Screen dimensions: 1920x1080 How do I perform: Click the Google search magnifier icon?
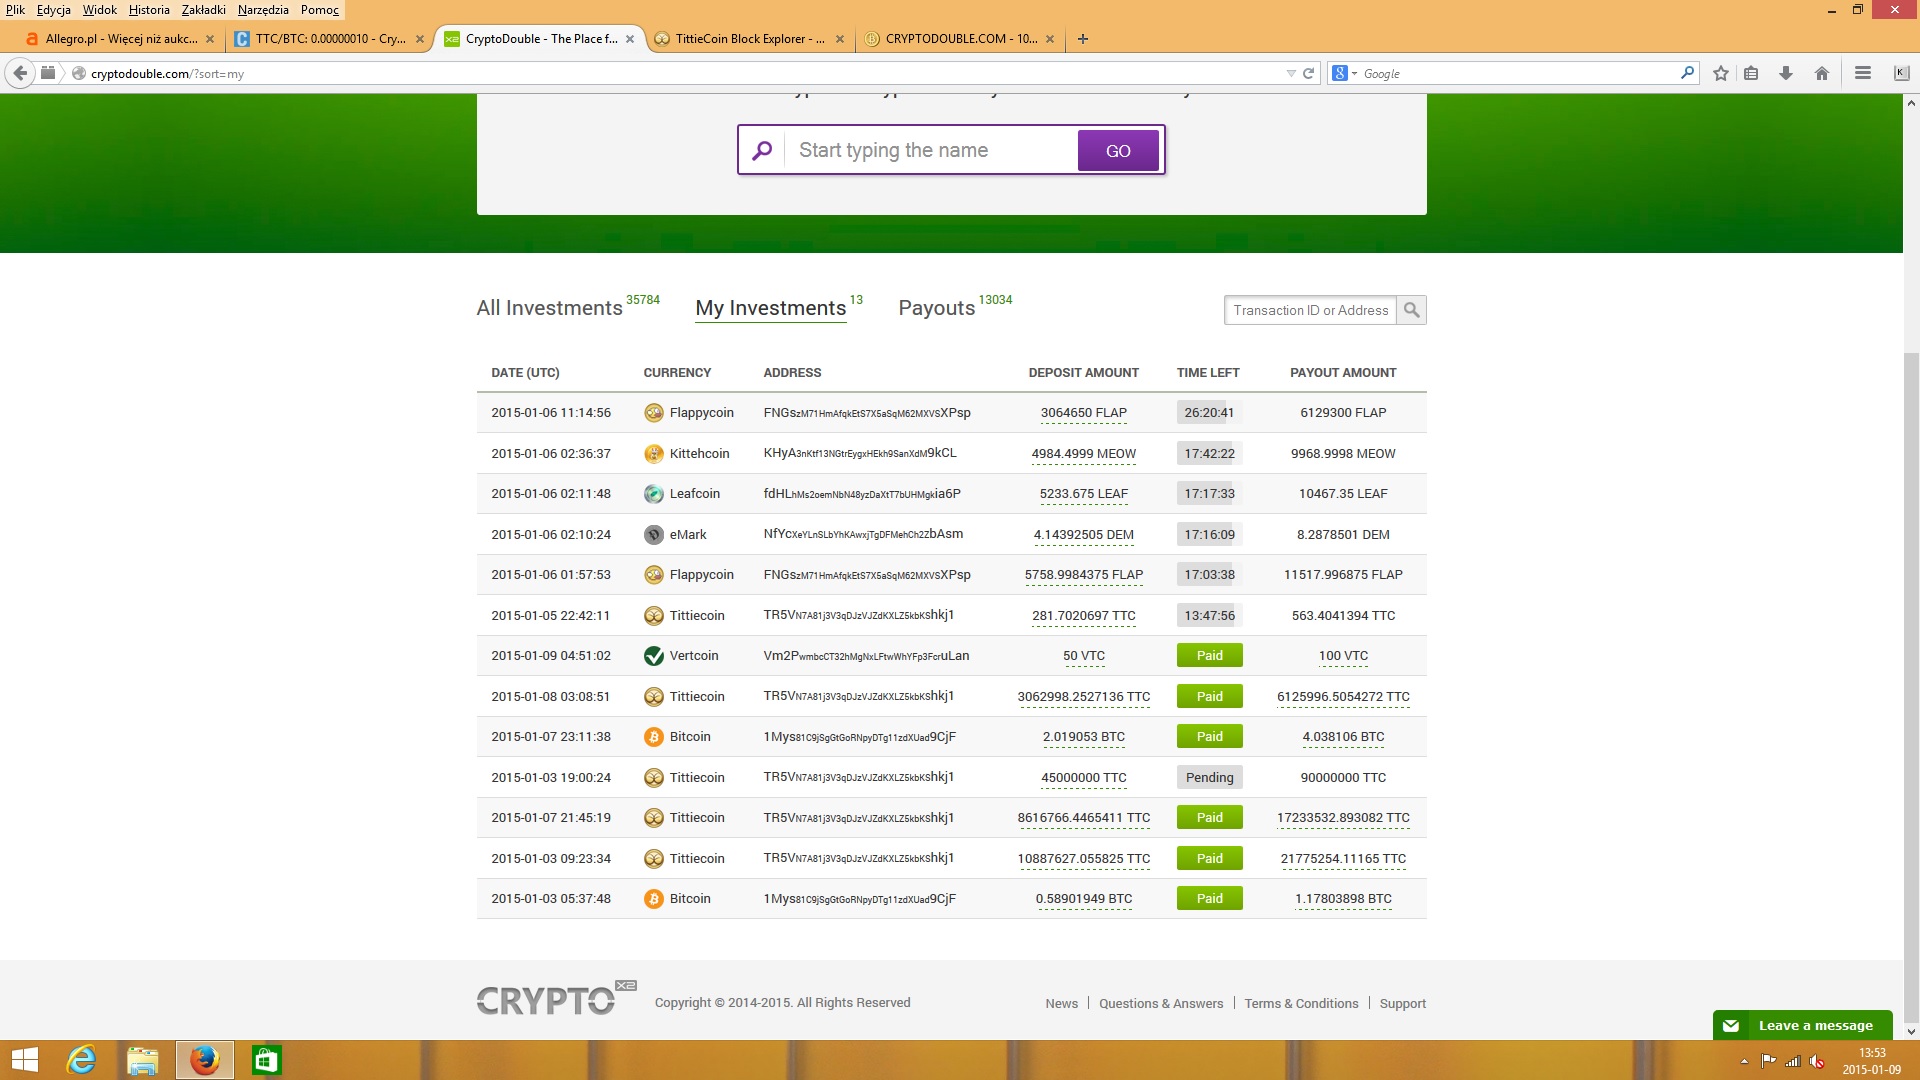click(x=1687, y=73)
